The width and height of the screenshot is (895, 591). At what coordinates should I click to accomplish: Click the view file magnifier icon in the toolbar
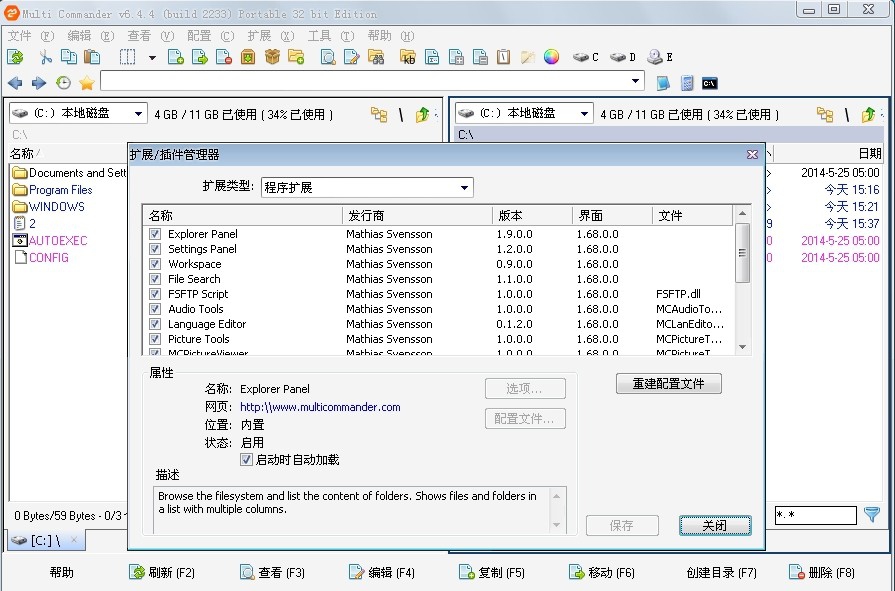[328, 57]
